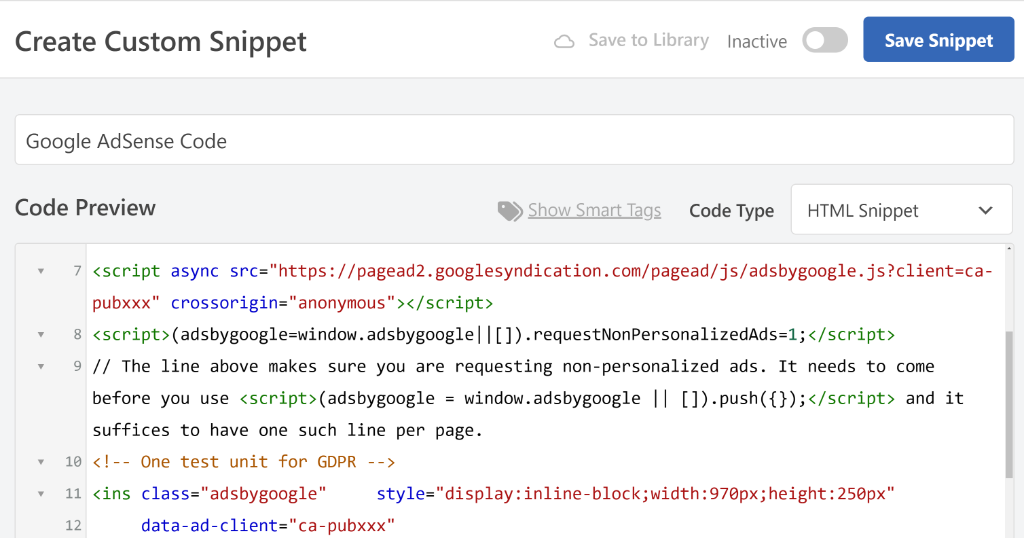Collapse the fold arrow on line 7

[40, 271]
